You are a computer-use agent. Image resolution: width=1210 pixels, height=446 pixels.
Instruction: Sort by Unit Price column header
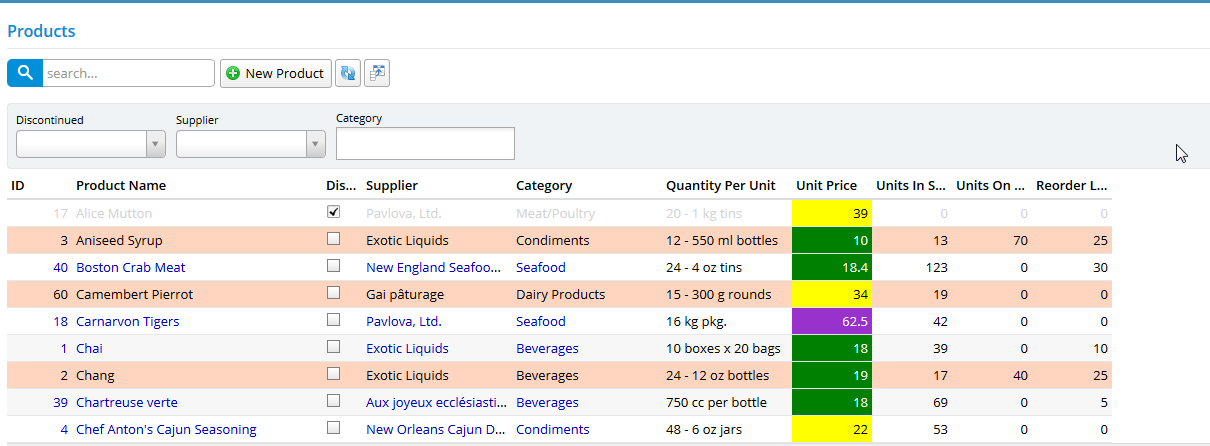click(x=826, y=185)
